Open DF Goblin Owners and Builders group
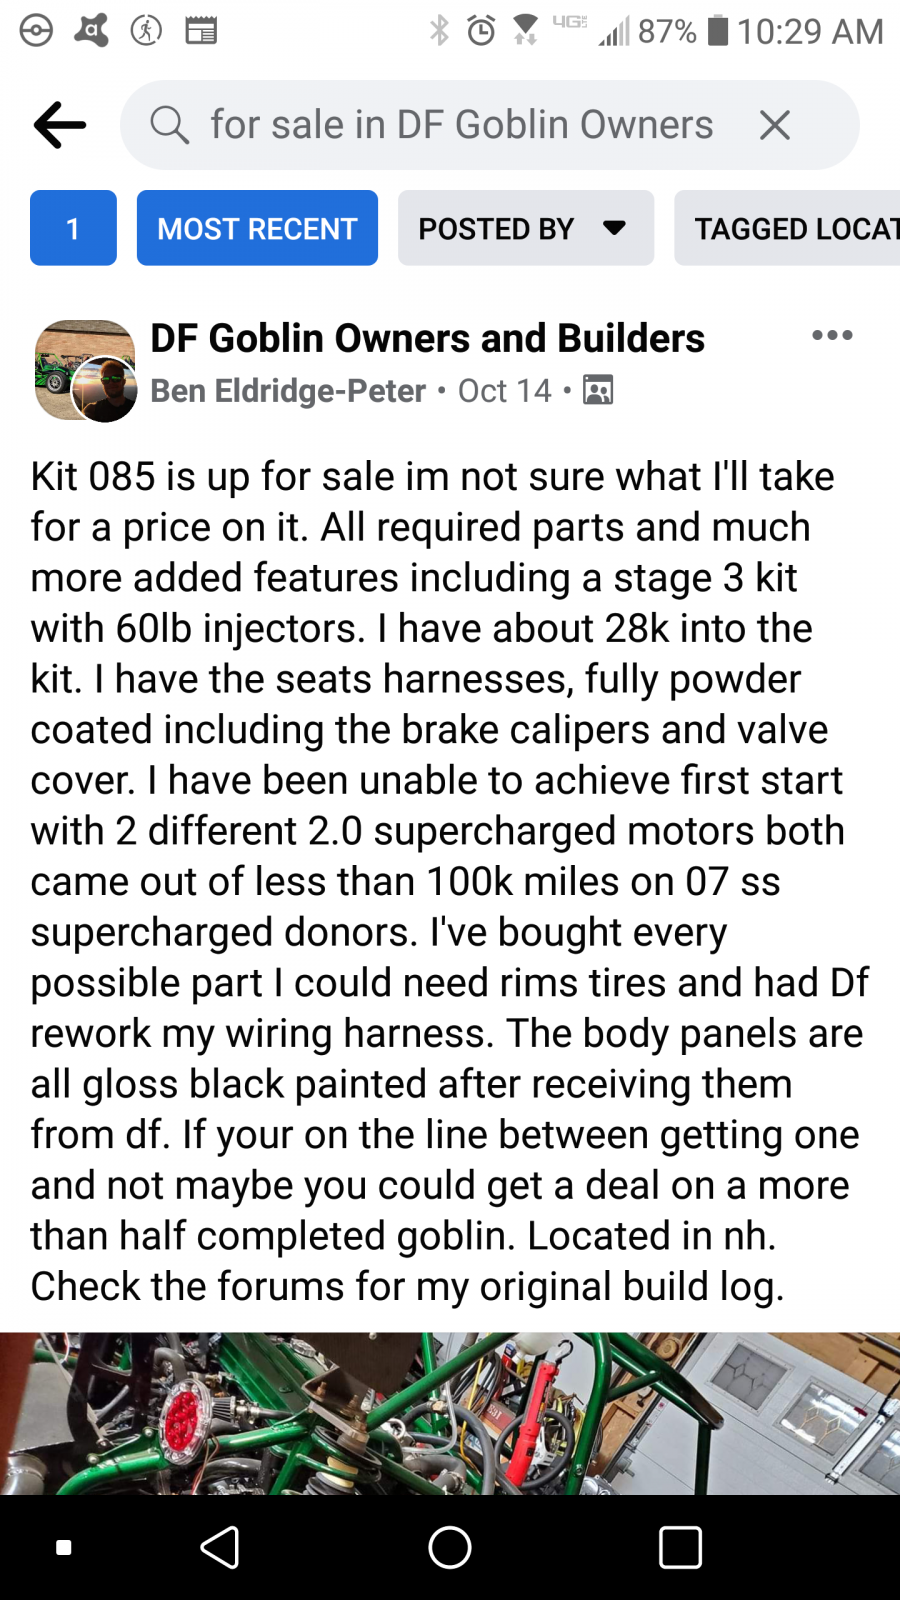 [x=427, y=338]
